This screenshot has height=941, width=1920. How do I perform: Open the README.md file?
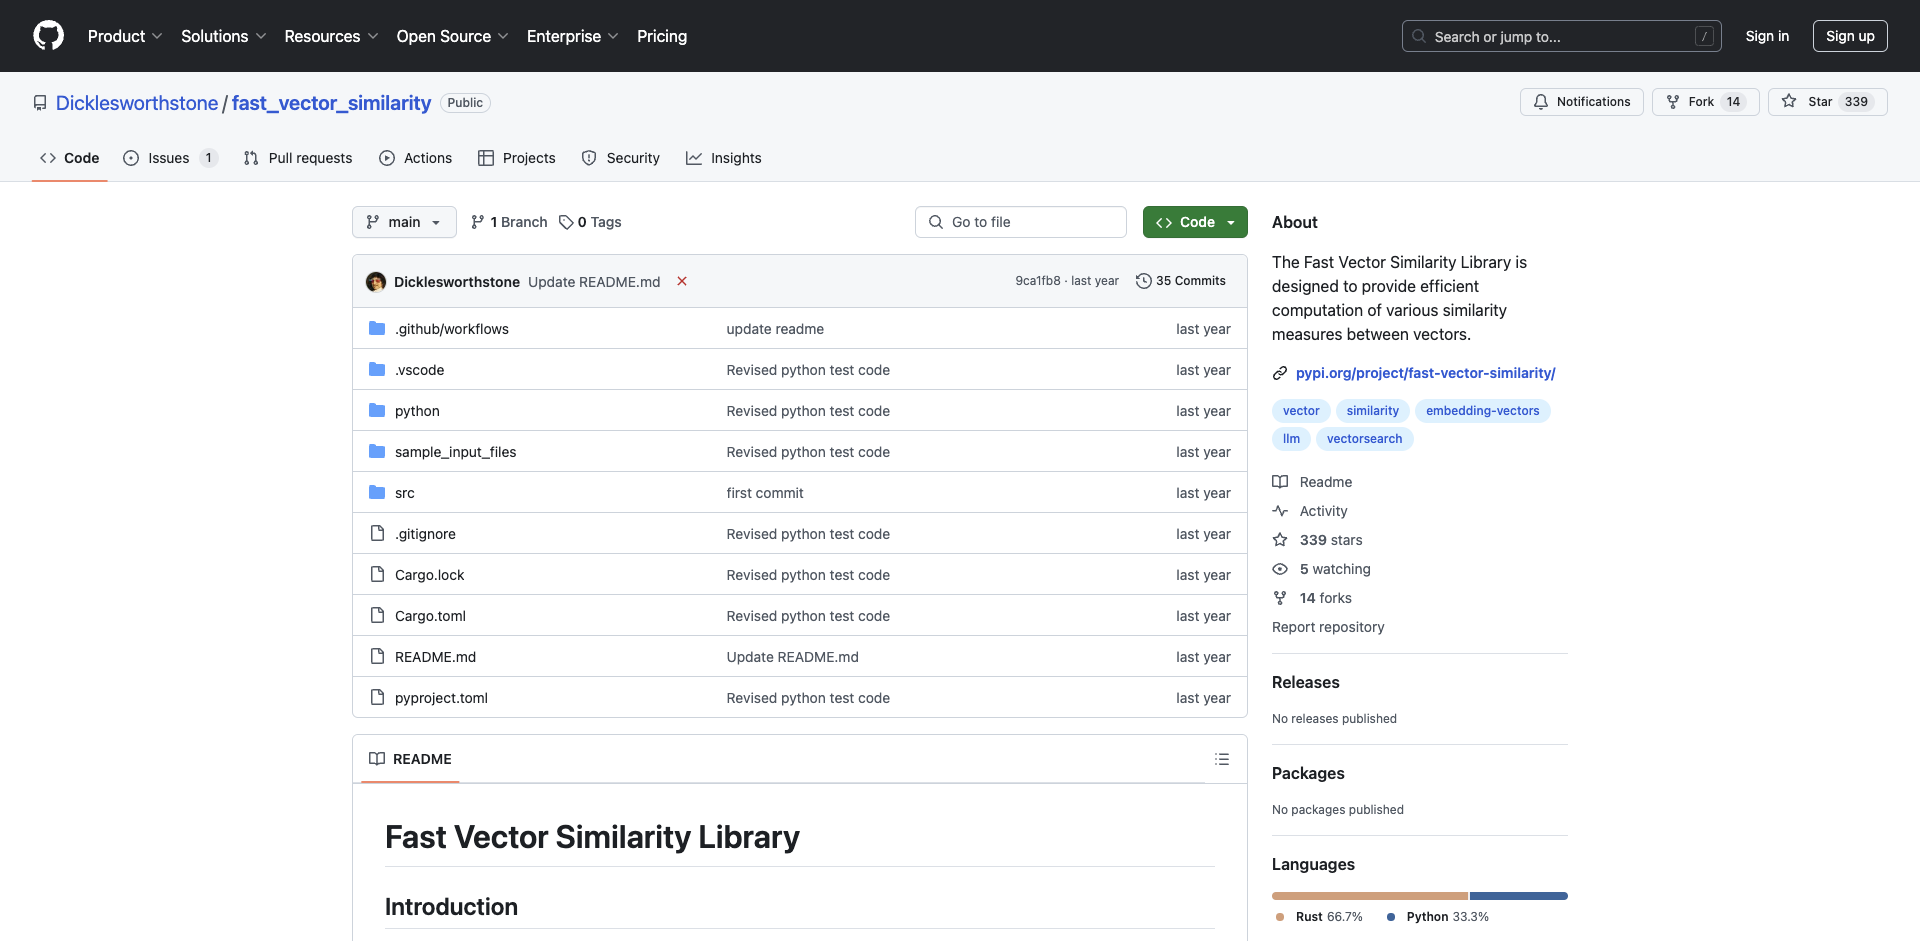[x=435, y=657]
